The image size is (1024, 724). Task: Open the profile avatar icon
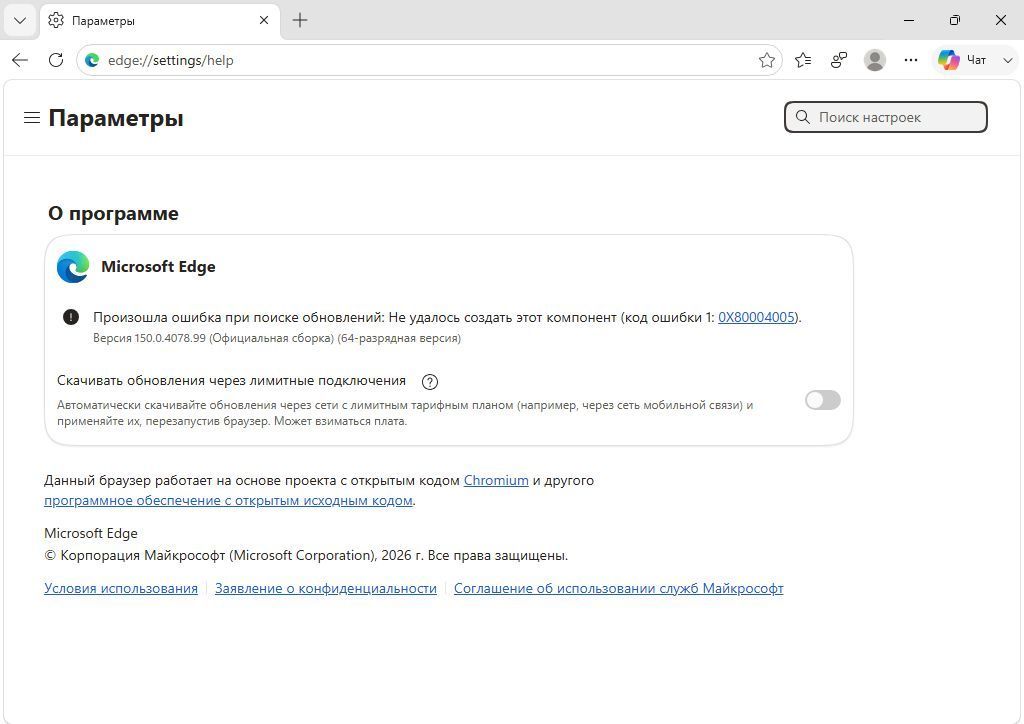[874, 60]
